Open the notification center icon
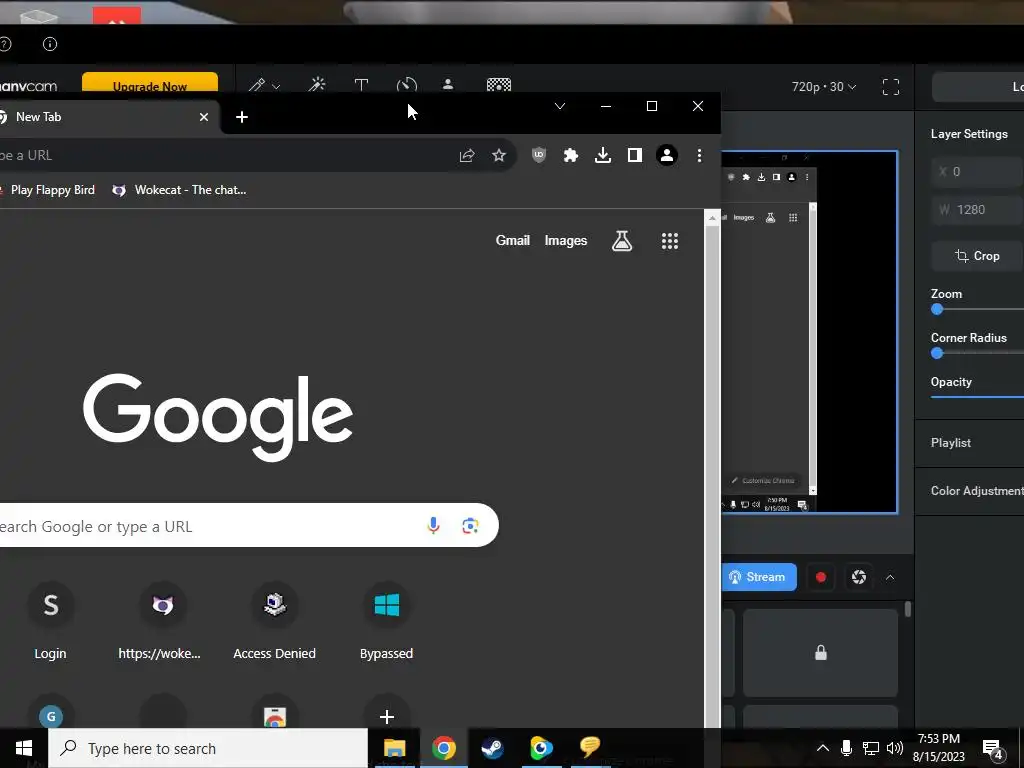 [x=993, y=748]
